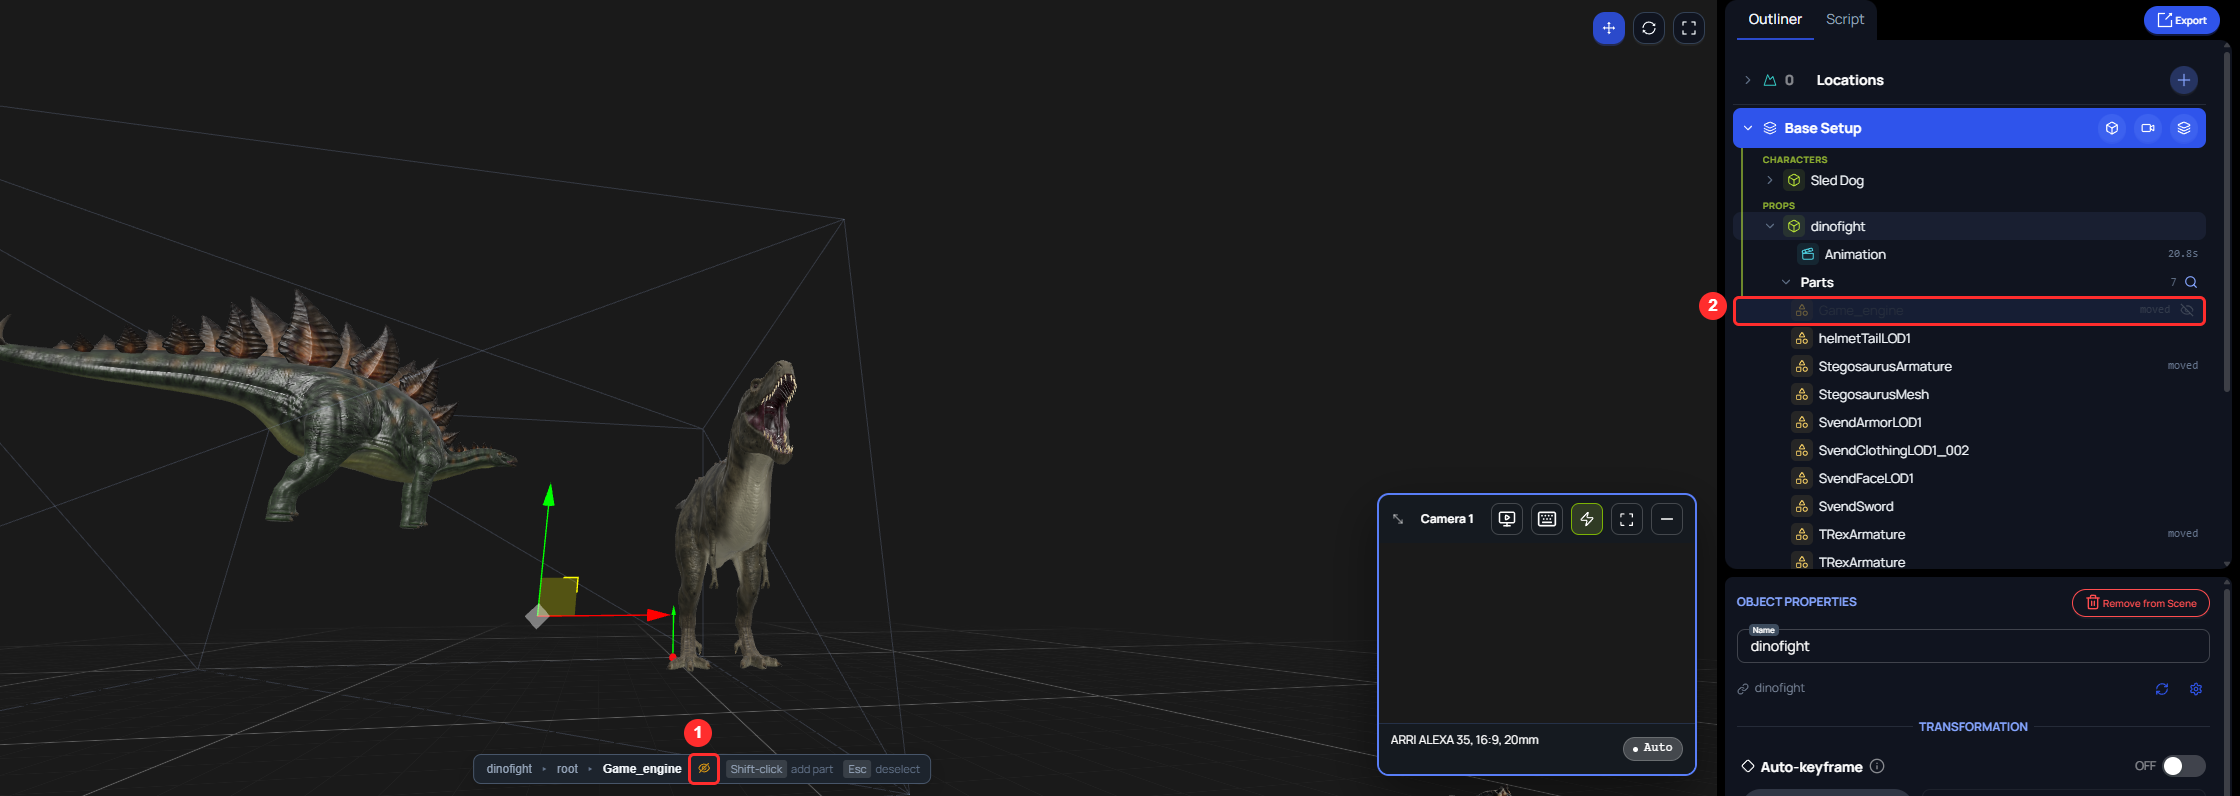Add a new location with plus button
The image size is (2240, 796).
point(2184,80)
